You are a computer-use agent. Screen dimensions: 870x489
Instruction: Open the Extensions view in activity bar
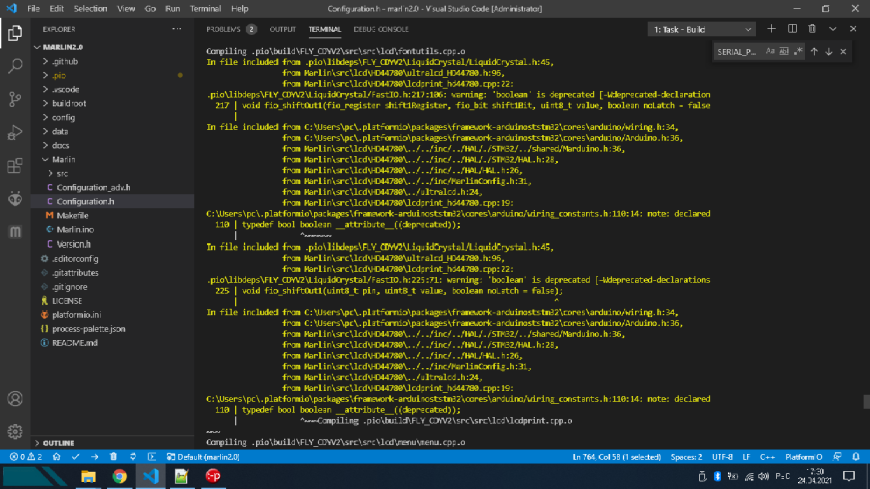tap(15, 165)
